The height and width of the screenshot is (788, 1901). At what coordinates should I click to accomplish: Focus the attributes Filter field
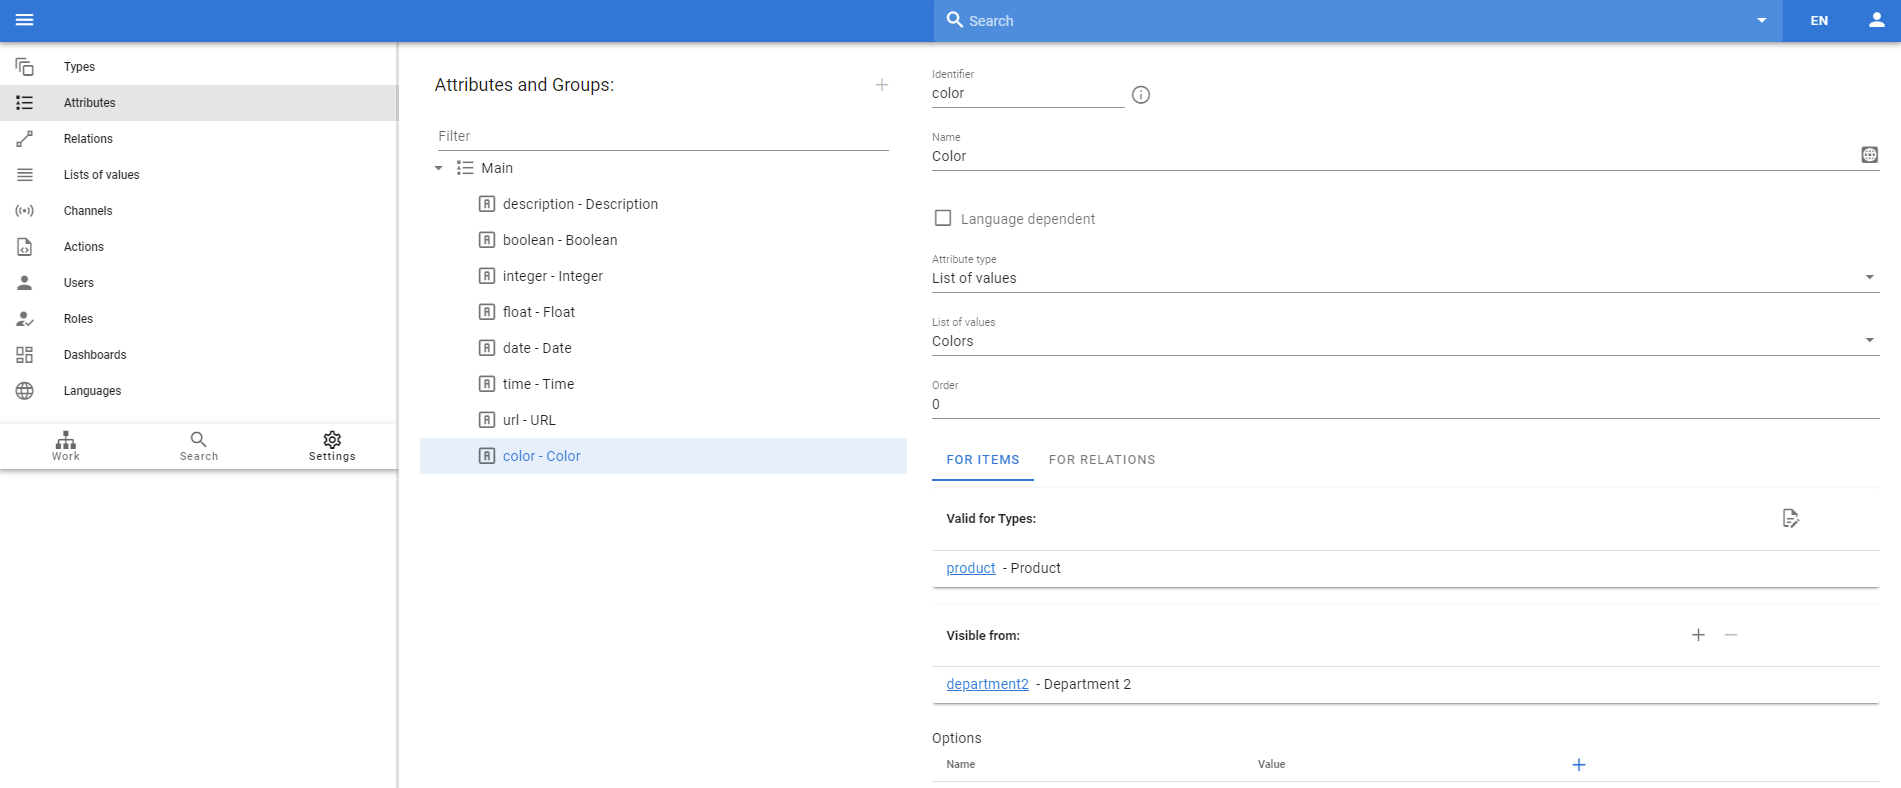pyautogui.click(x=663, y=136)
